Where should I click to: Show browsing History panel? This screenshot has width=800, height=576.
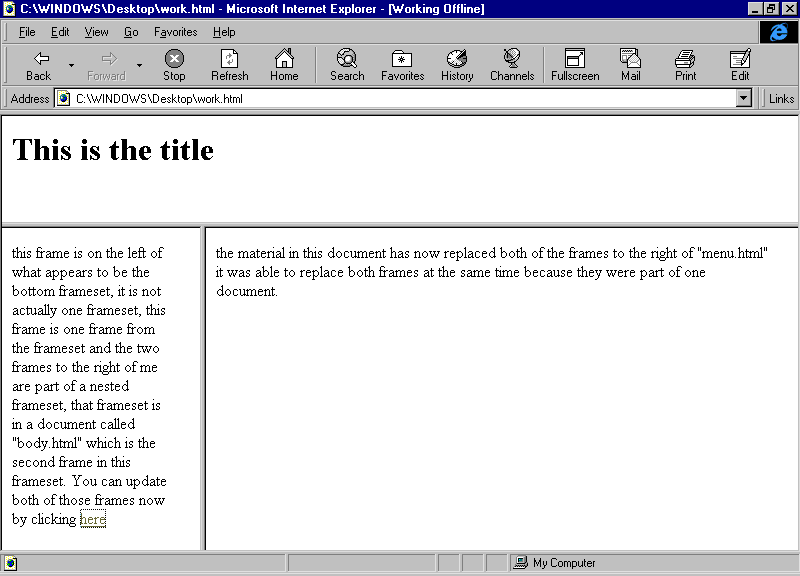(x=457, y=65)
